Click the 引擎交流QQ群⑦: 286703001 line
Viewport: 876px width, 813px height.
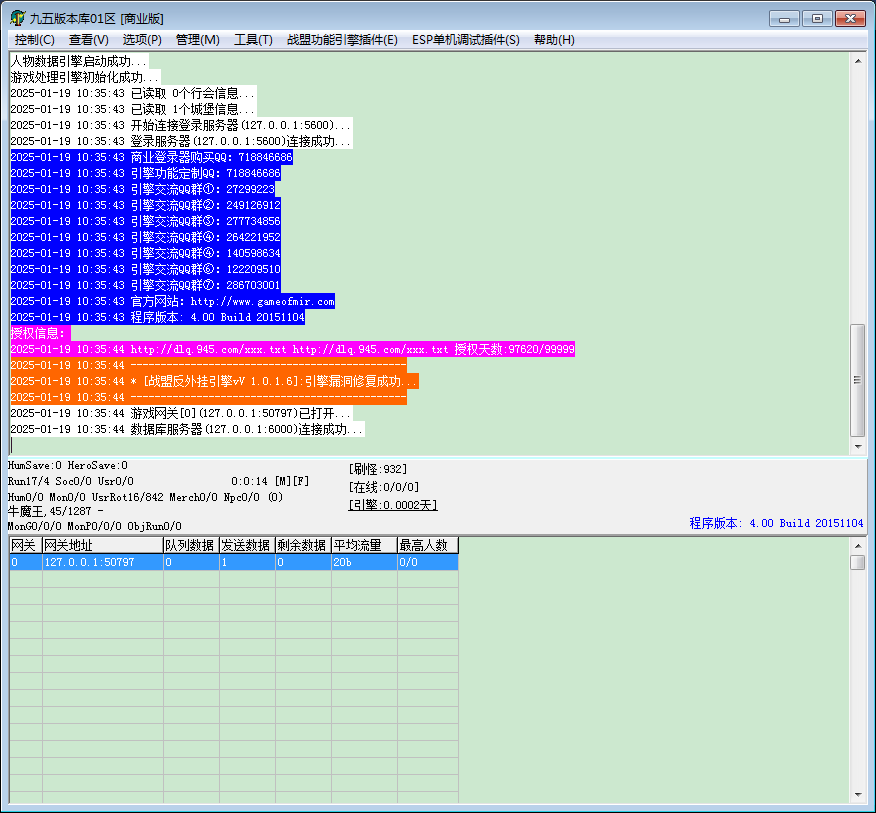pos(146,286)
